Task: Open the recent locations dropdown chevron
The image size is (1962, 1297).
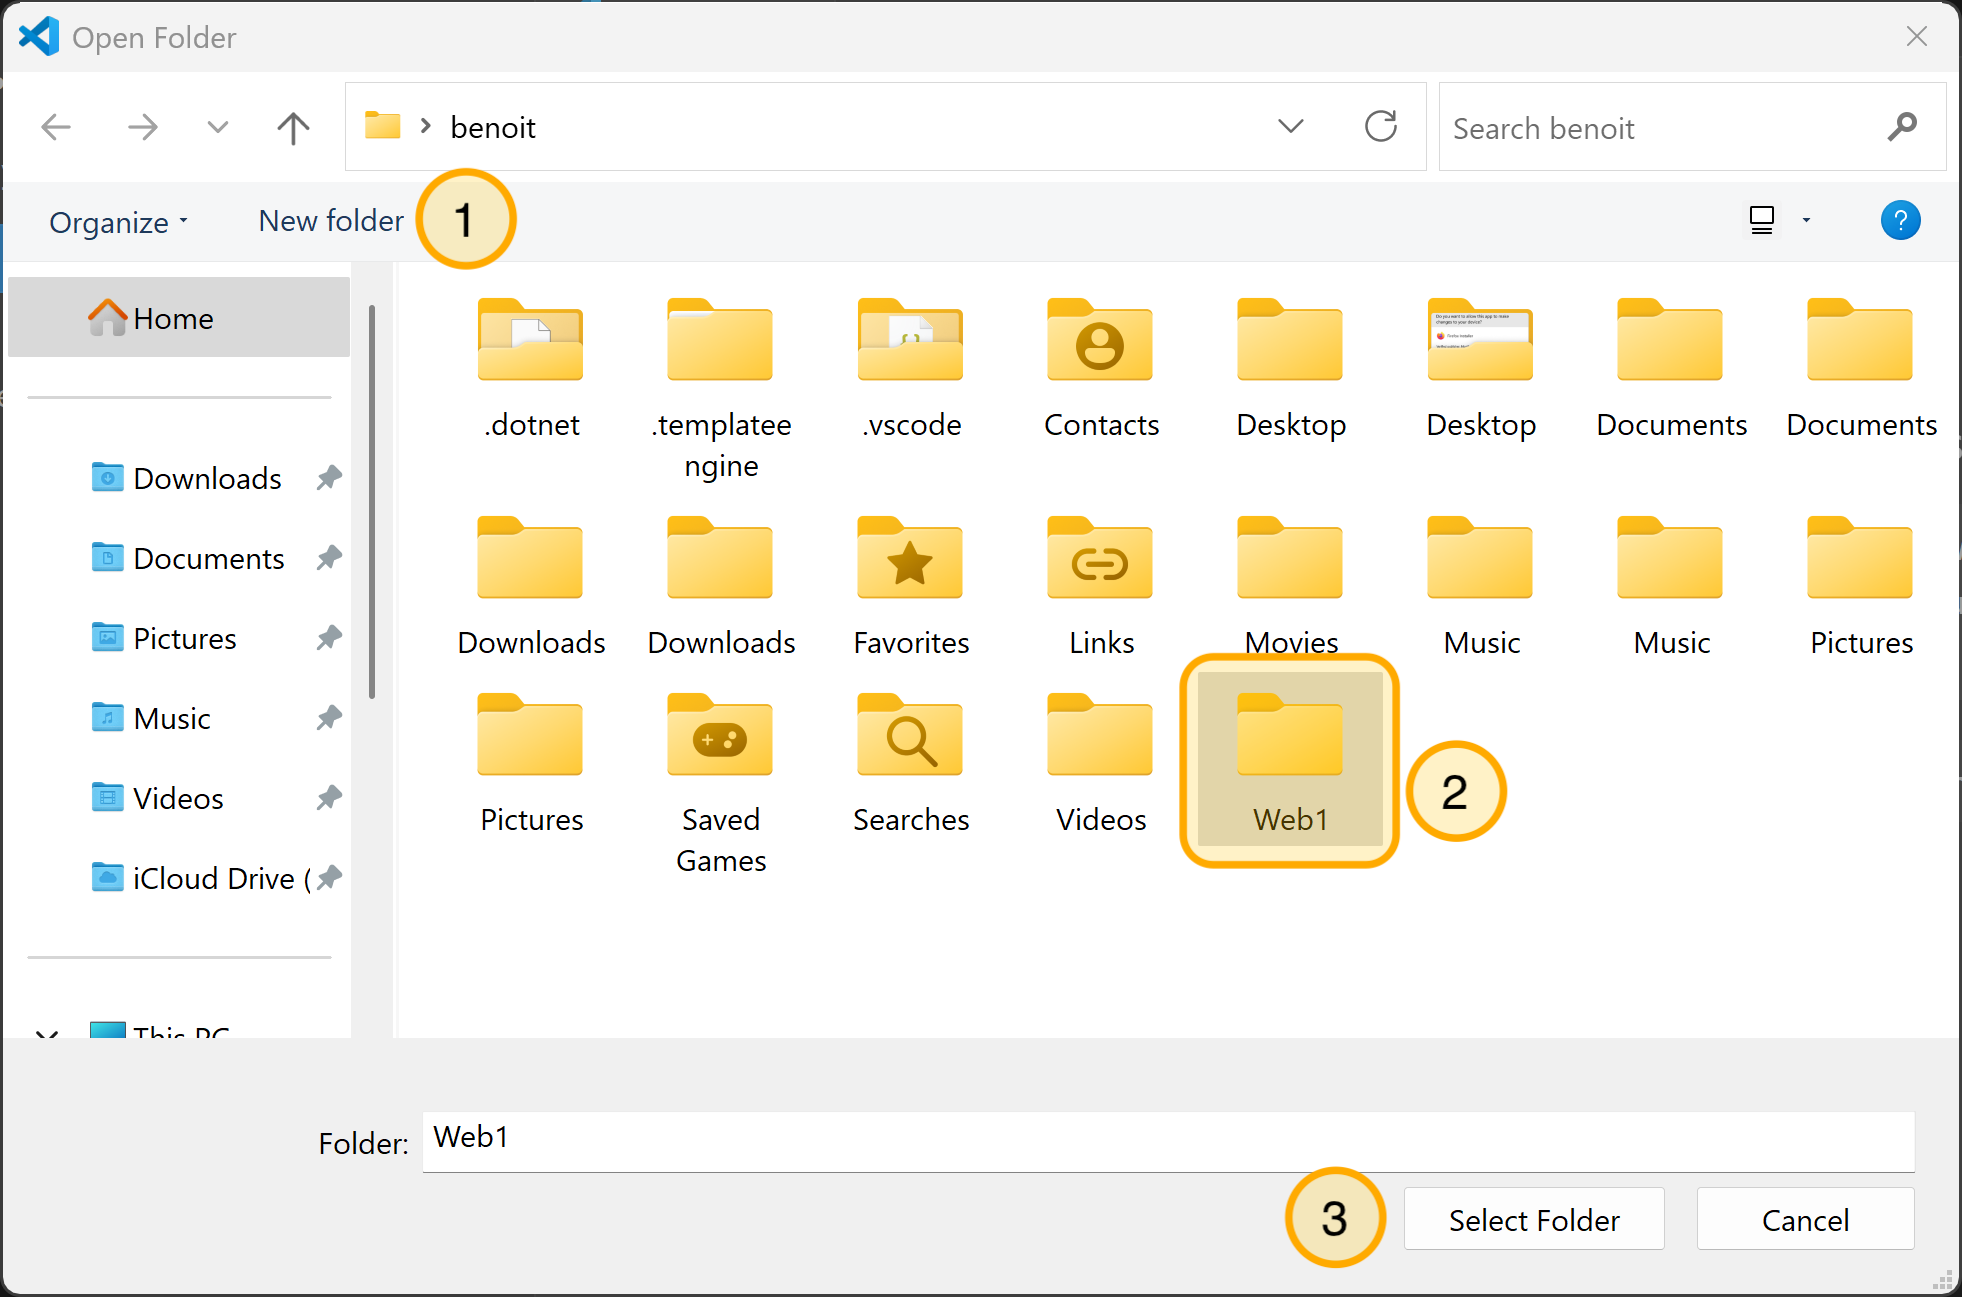Action: point(217,127)
